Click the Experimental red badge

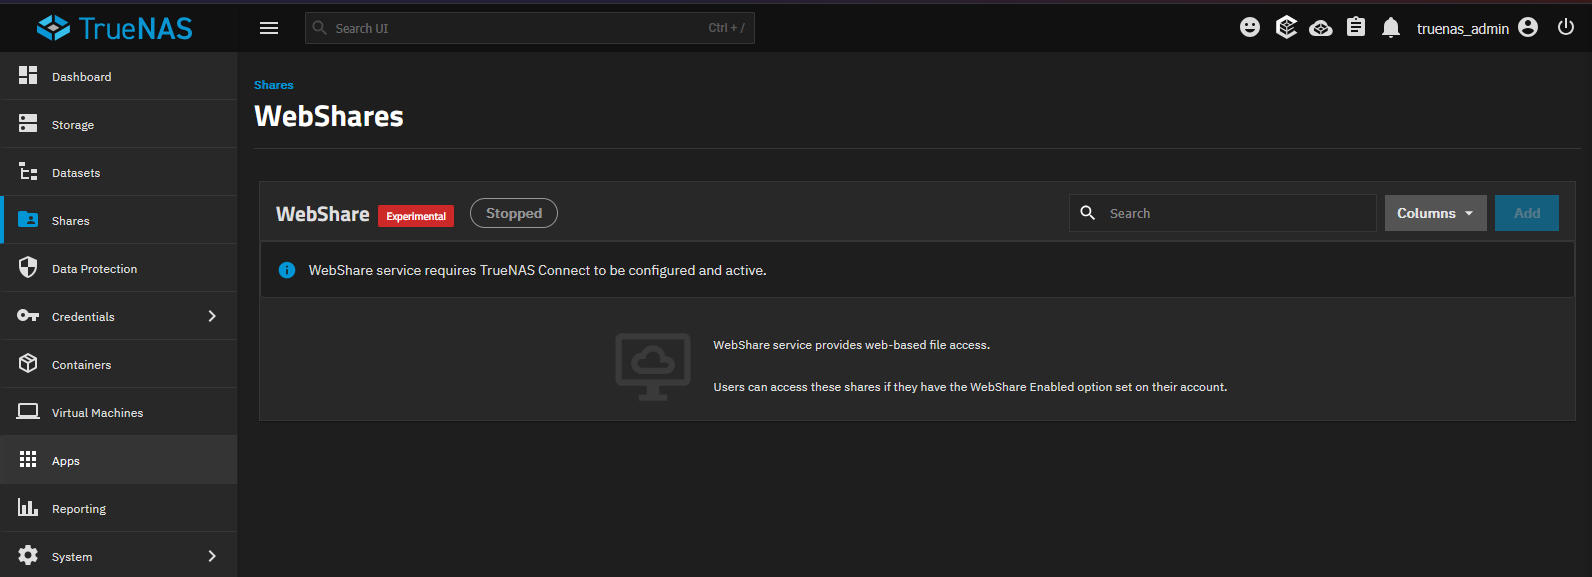tap(416, 216)
